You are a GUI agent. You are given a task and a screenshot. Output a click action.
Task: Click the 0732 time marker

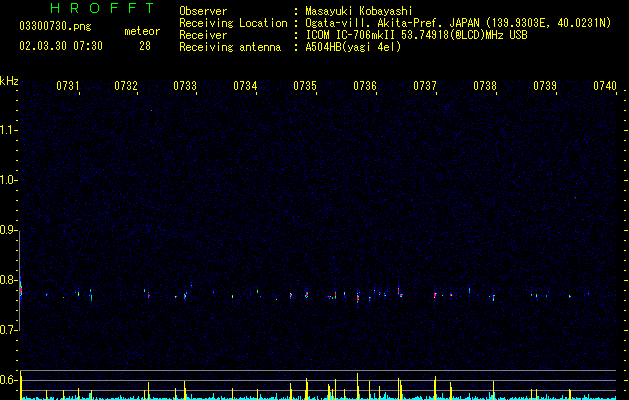click(126, 85)
